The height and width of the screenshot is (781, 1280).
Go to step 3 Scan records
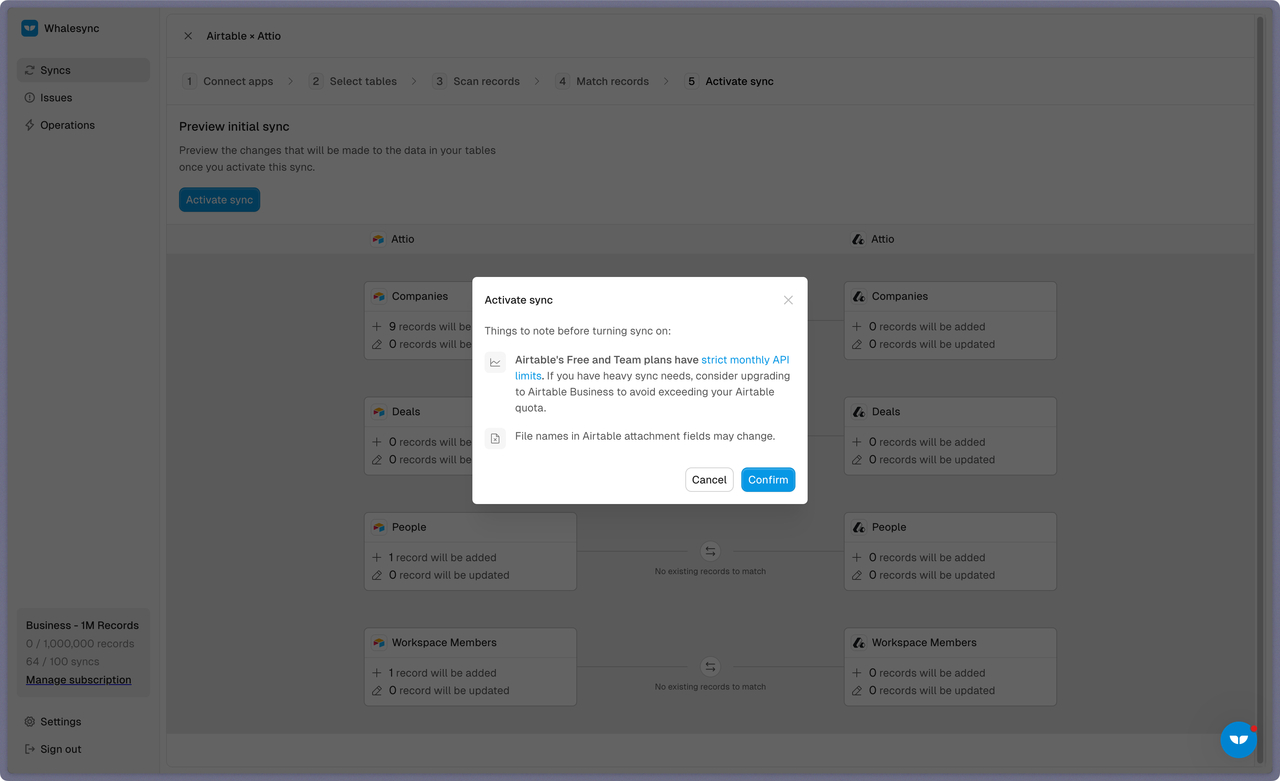pos(477,82)
